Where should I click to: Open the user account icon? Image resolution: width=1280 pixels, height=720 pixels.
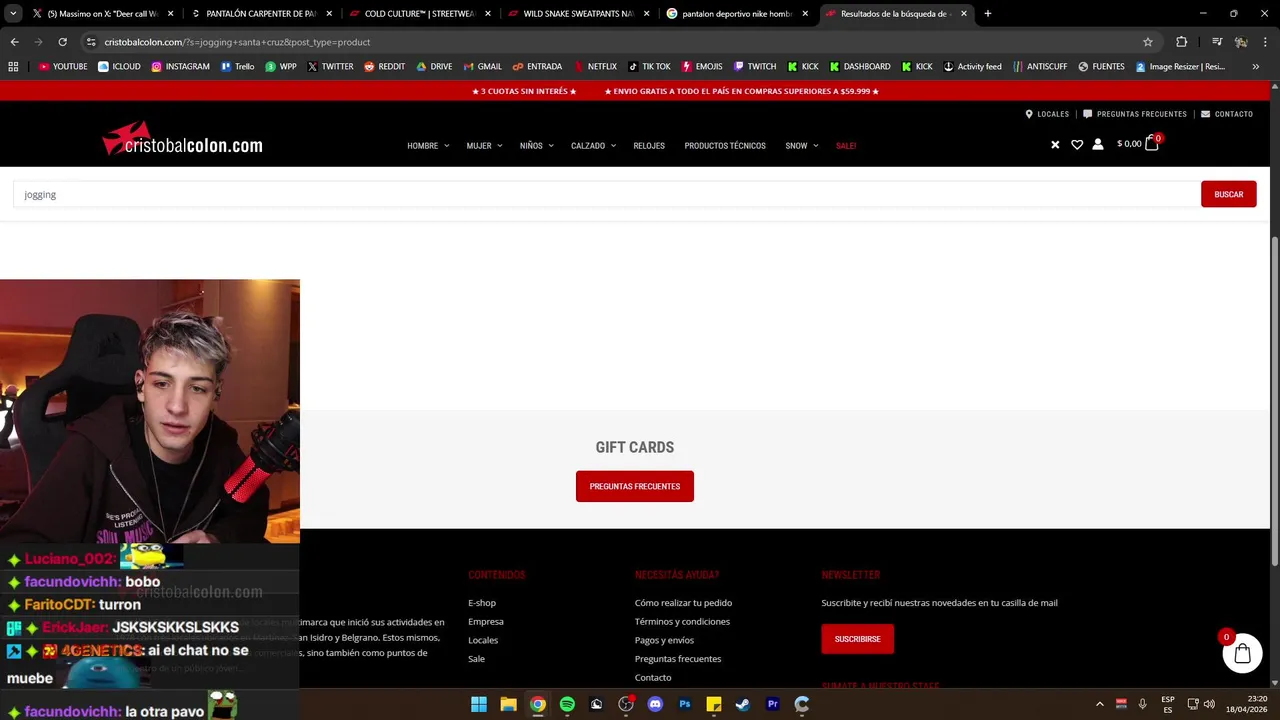pos(1098,144)
